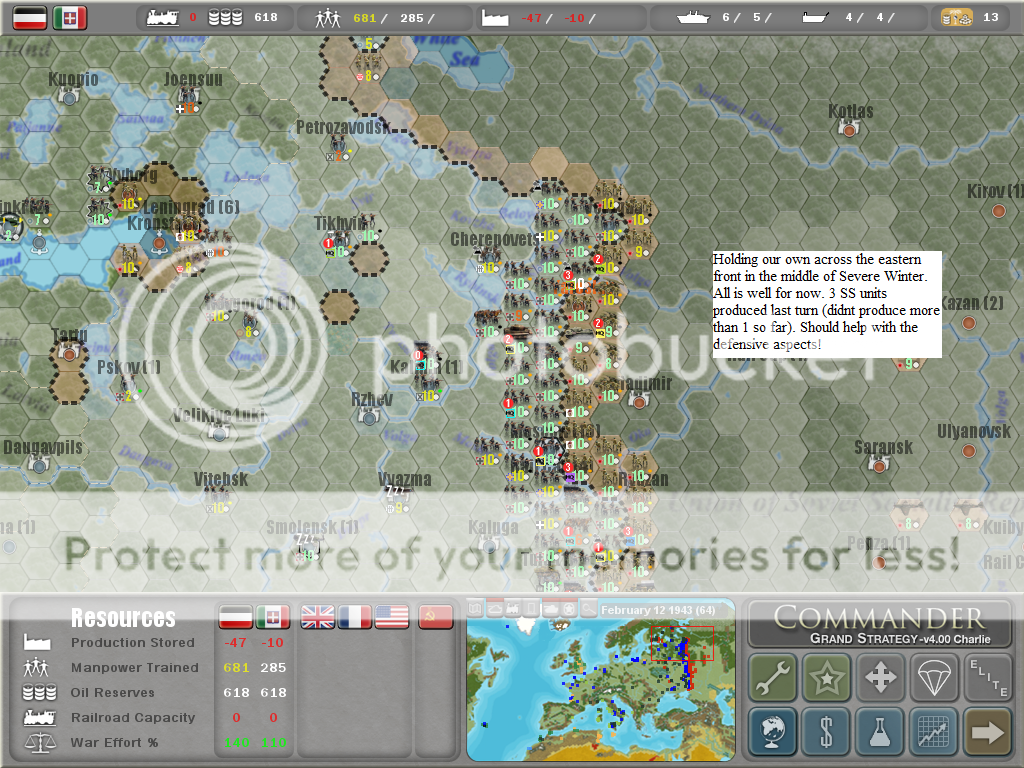Open the dollar sign purchase screen
This screenshot has width=1024, height=768.
click(x=826, y=732)
